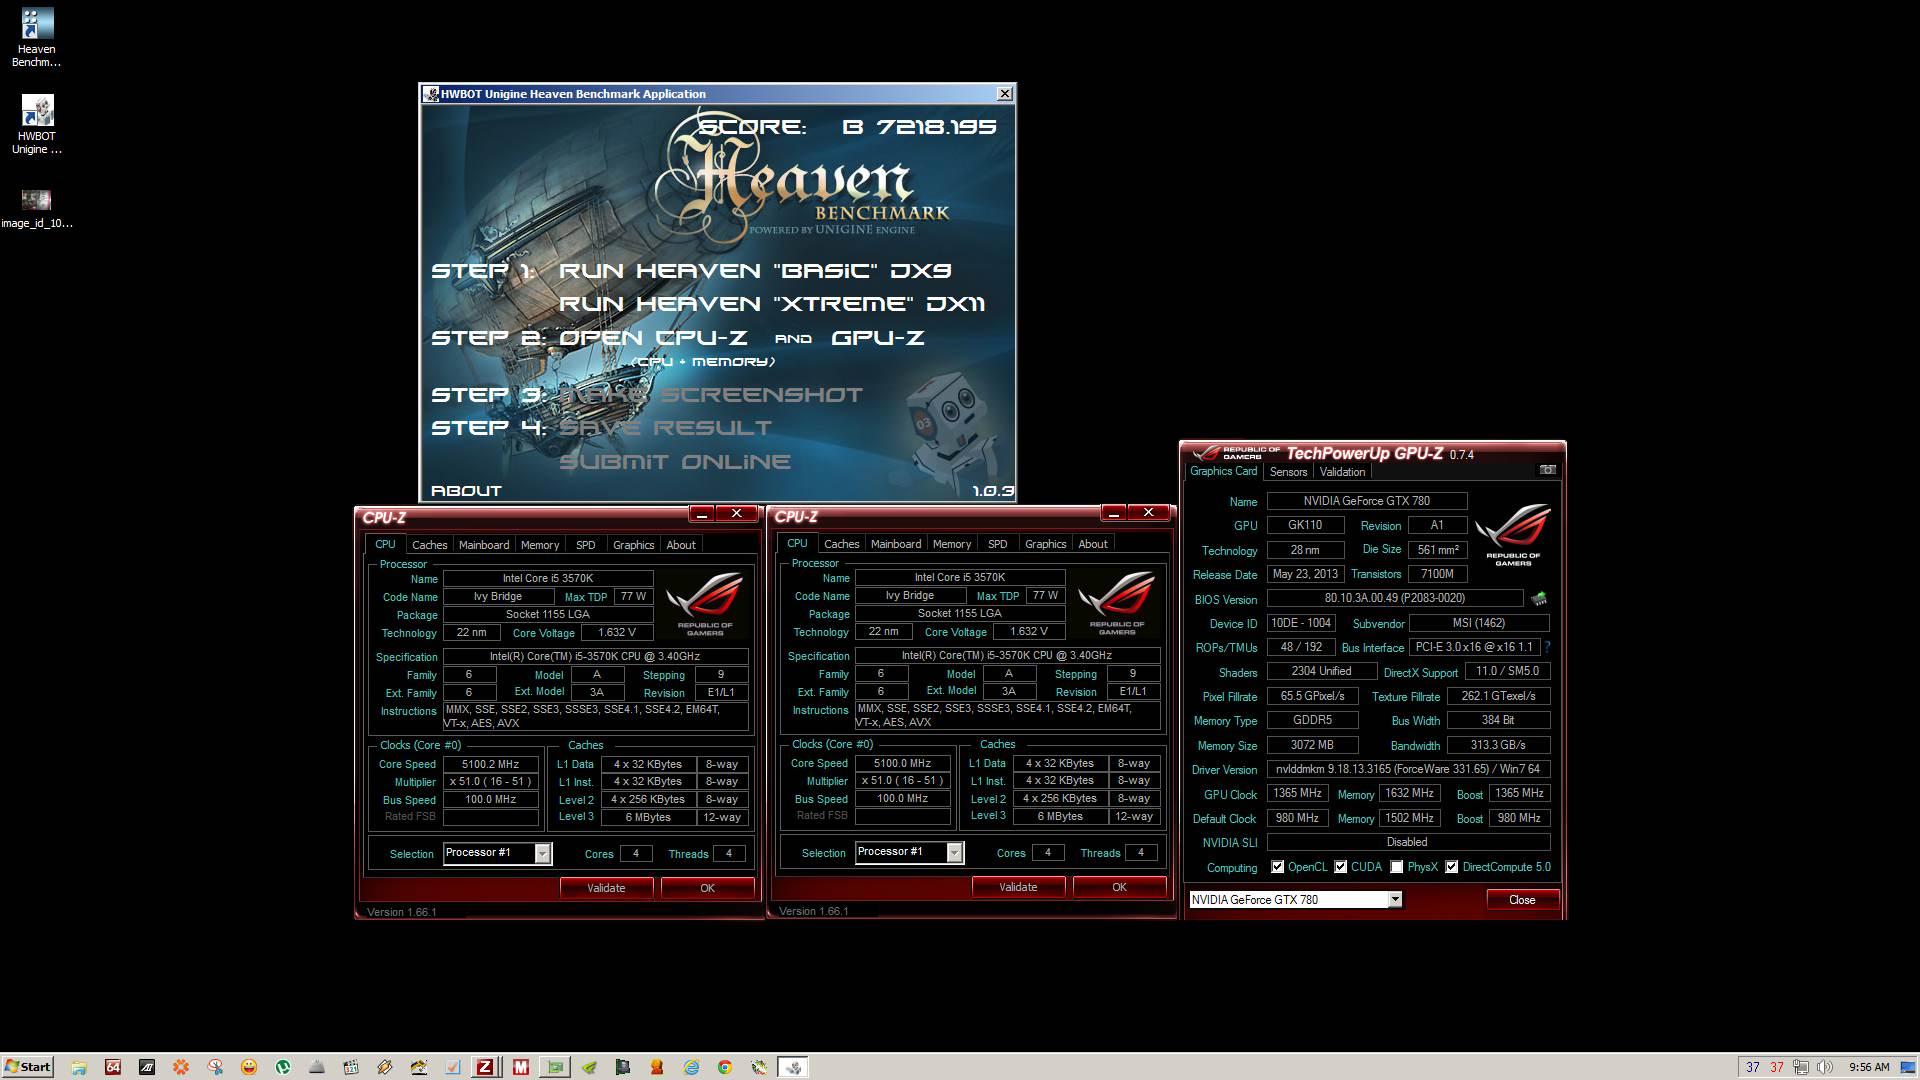
Task: Open the yellow smiley messenger taskbar icon
Action: [249, 1067]
